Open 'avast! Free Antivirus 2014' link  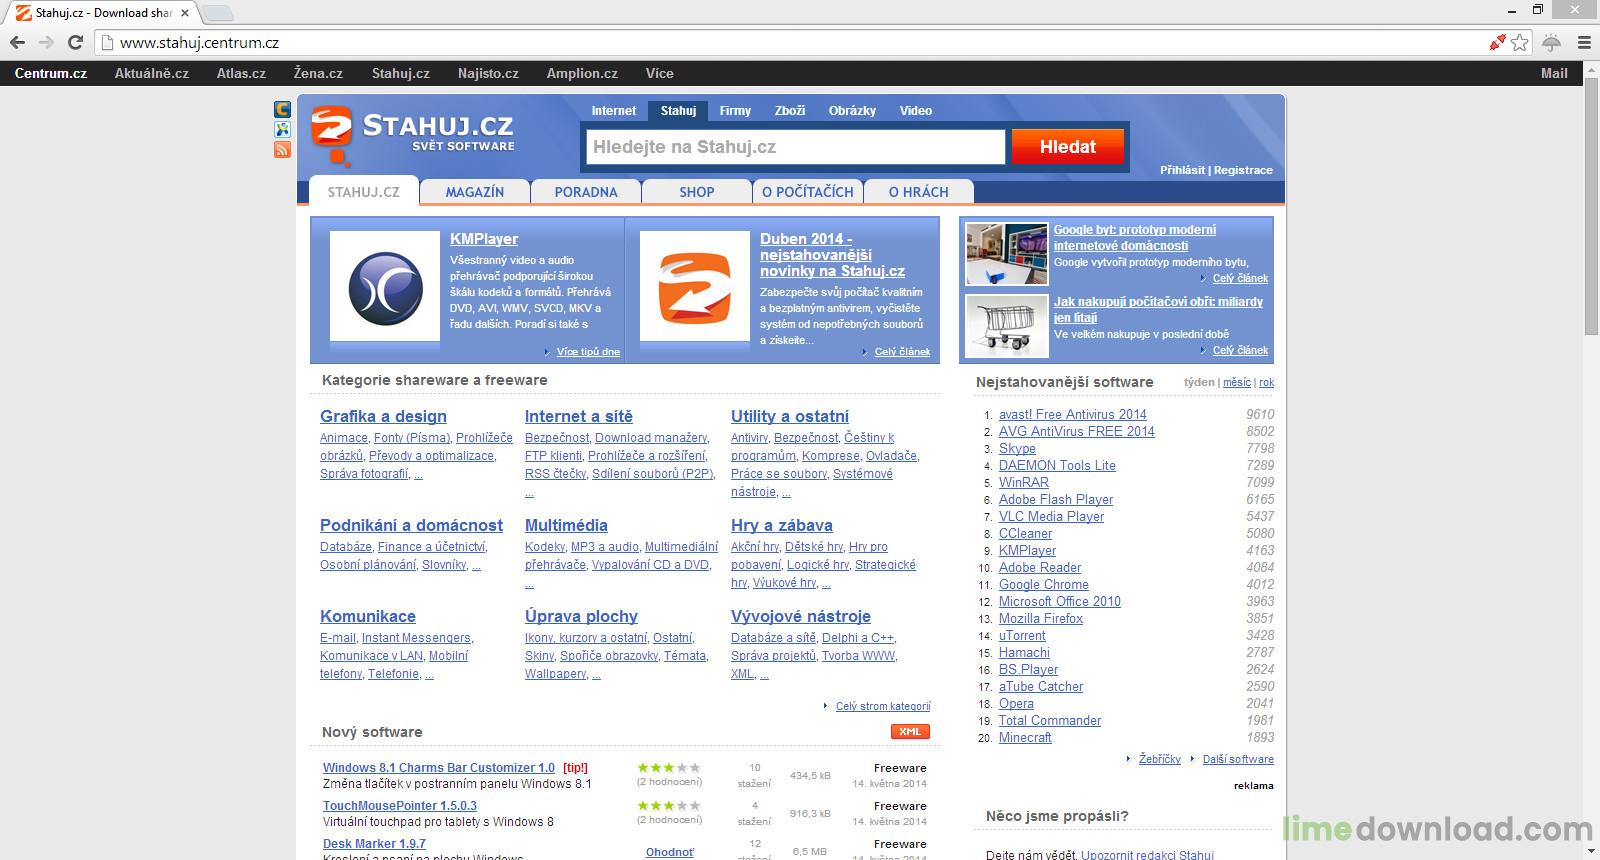[x=1072, y=414]
